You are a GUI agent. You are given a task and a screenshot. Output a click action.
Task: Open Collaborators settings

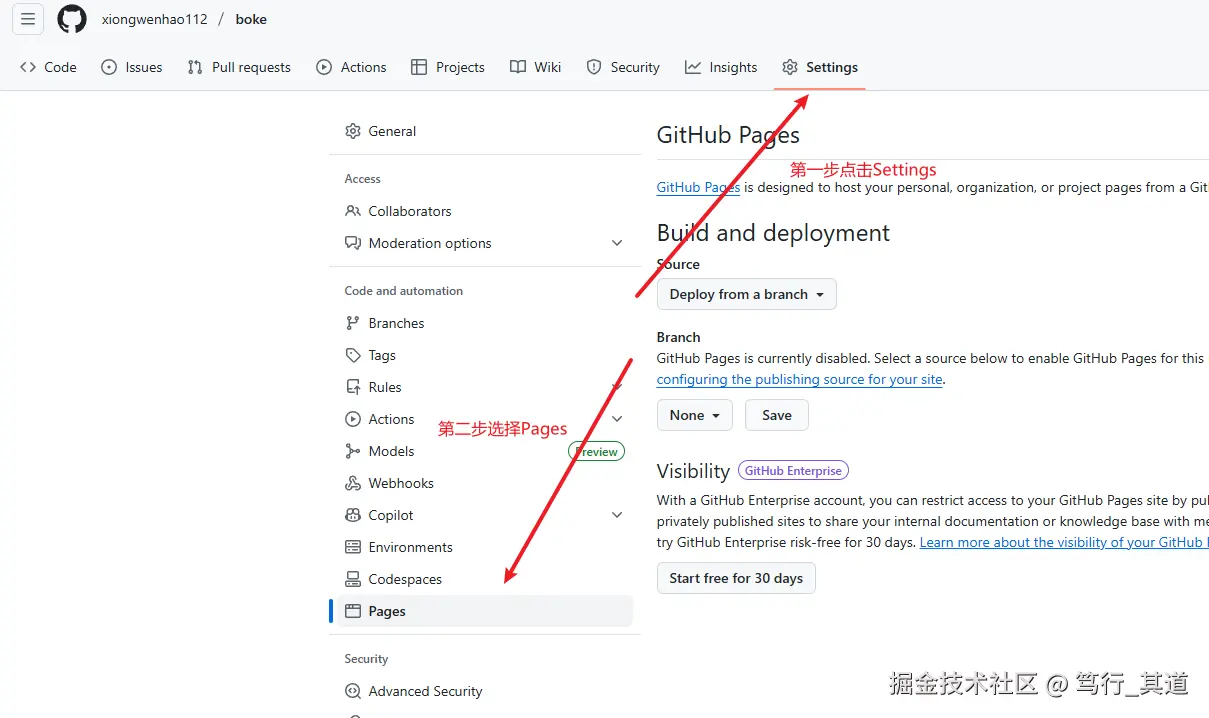[x=485, y=211]
